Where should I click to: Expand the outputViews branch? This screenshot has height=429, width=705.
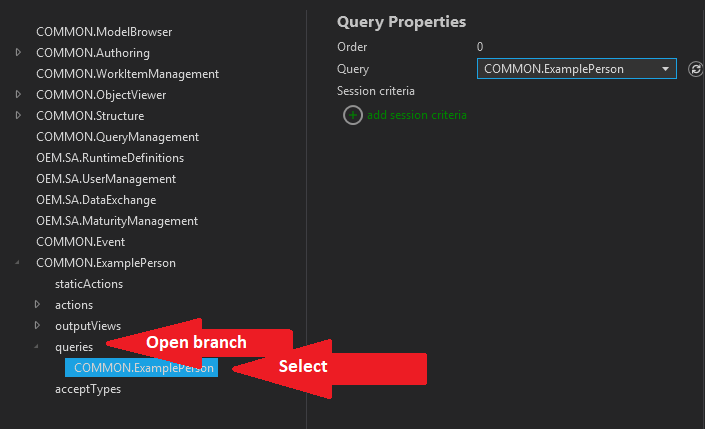pos(37,325)
